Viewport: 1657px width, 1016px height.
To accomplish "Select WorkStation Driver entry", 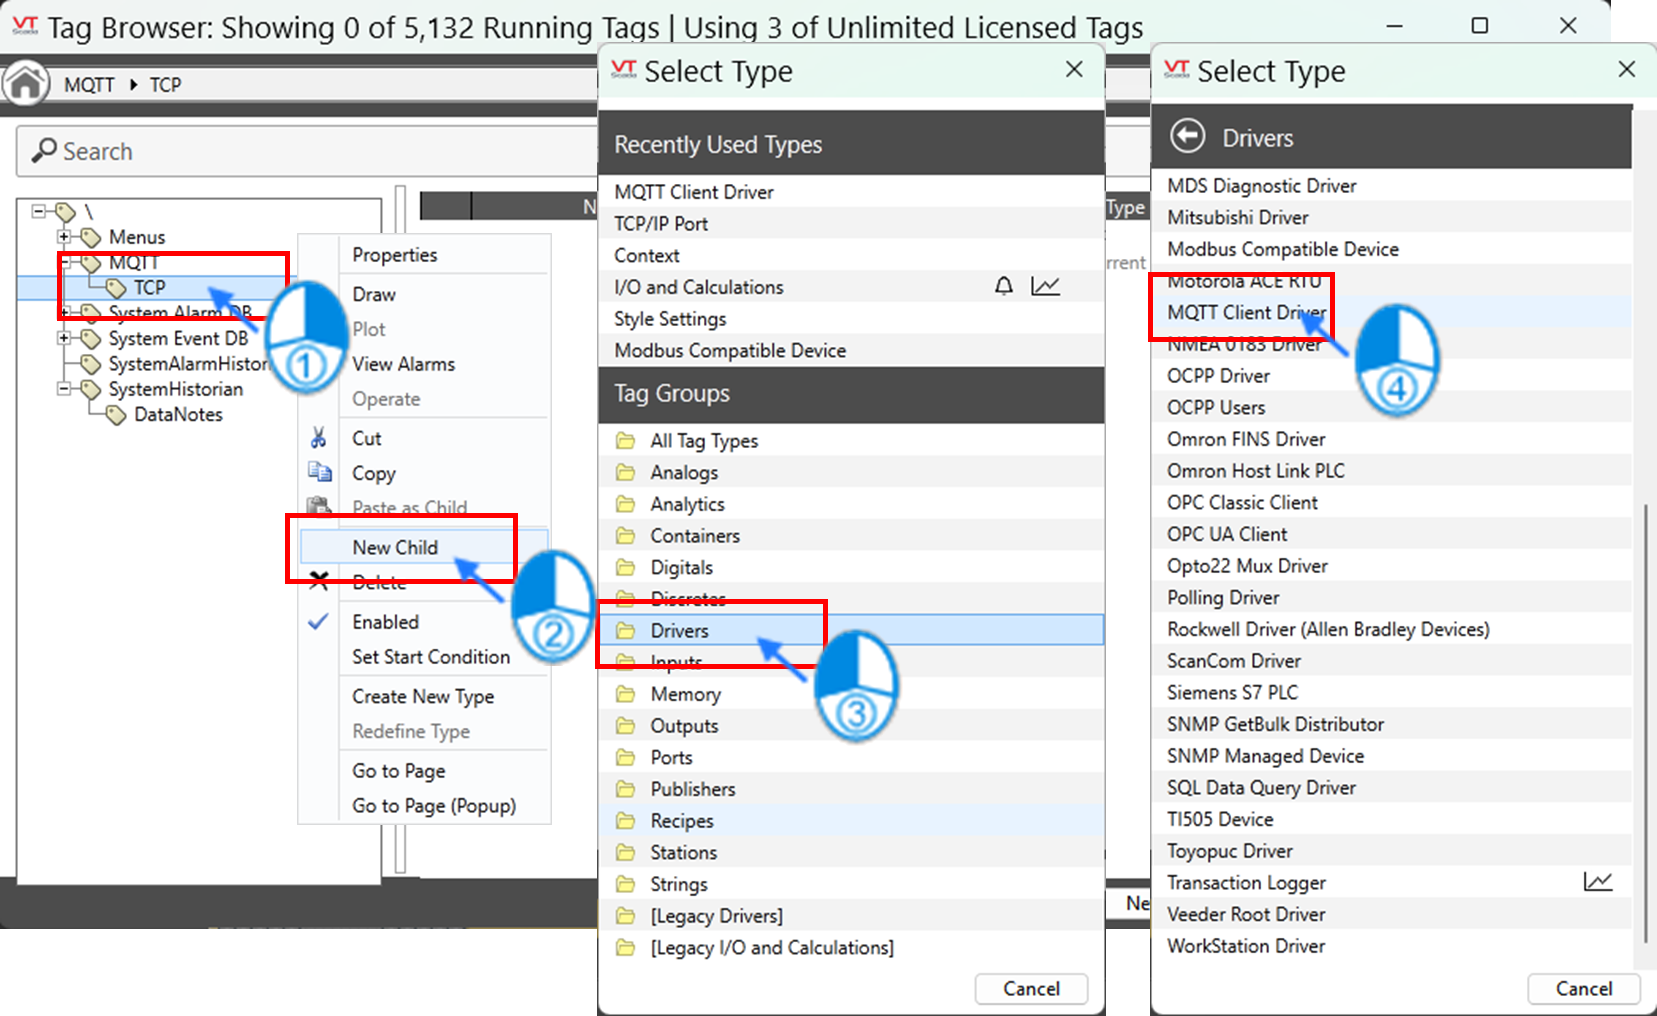I will 1391,946.
